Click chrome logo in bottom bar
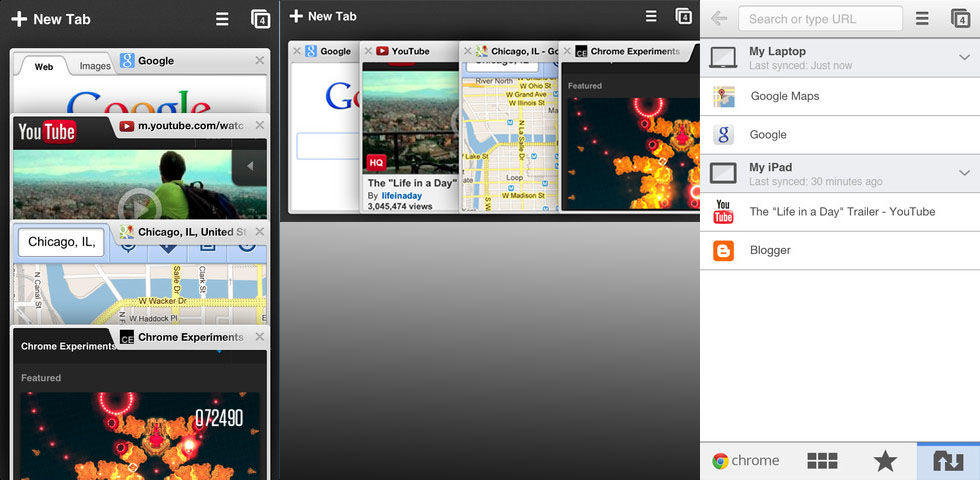Viewport: 980px width, 480px height. tap(746, 461)
